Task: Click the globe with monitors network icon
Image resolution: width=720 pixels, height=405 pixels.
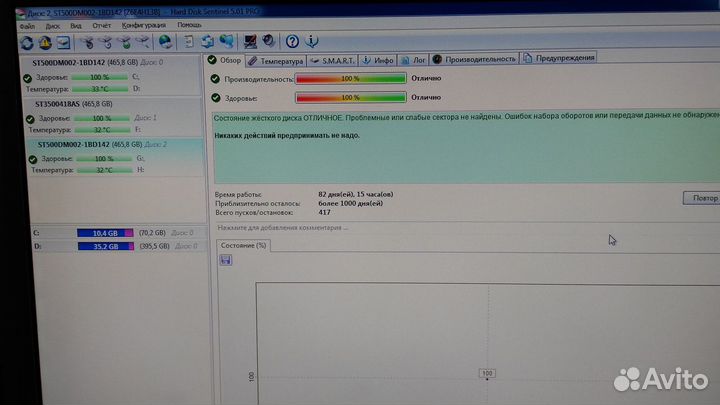Action: coord(226,42)
